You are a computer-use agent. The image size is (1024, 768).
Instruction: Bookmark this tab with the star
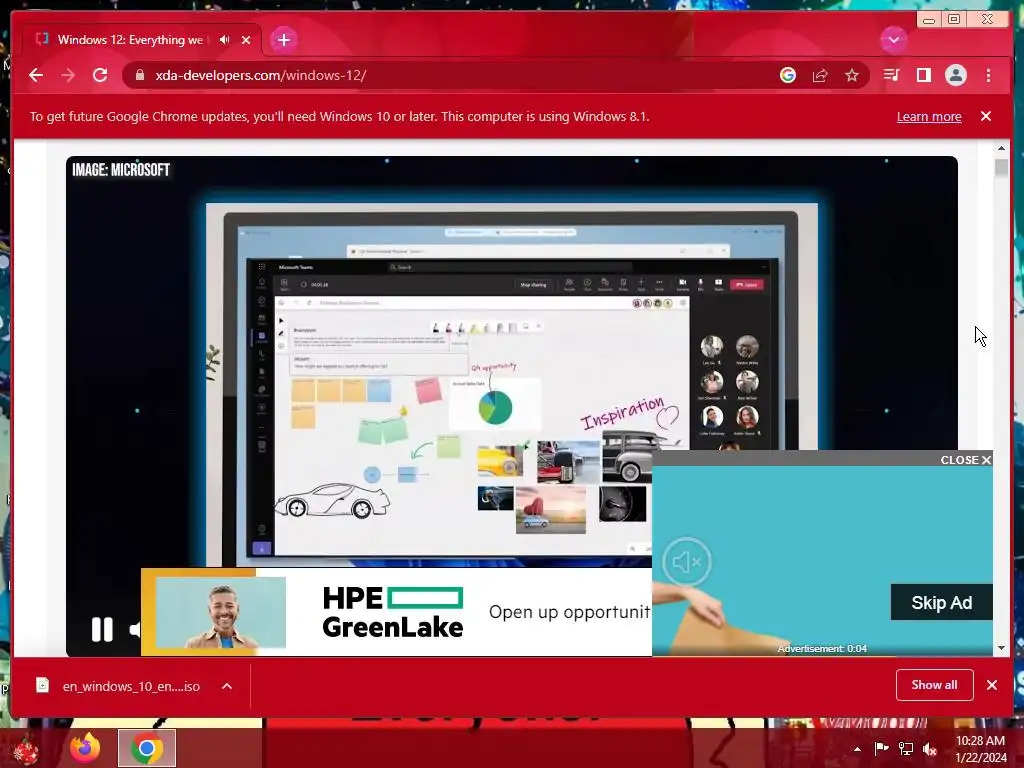coord(852,75)
